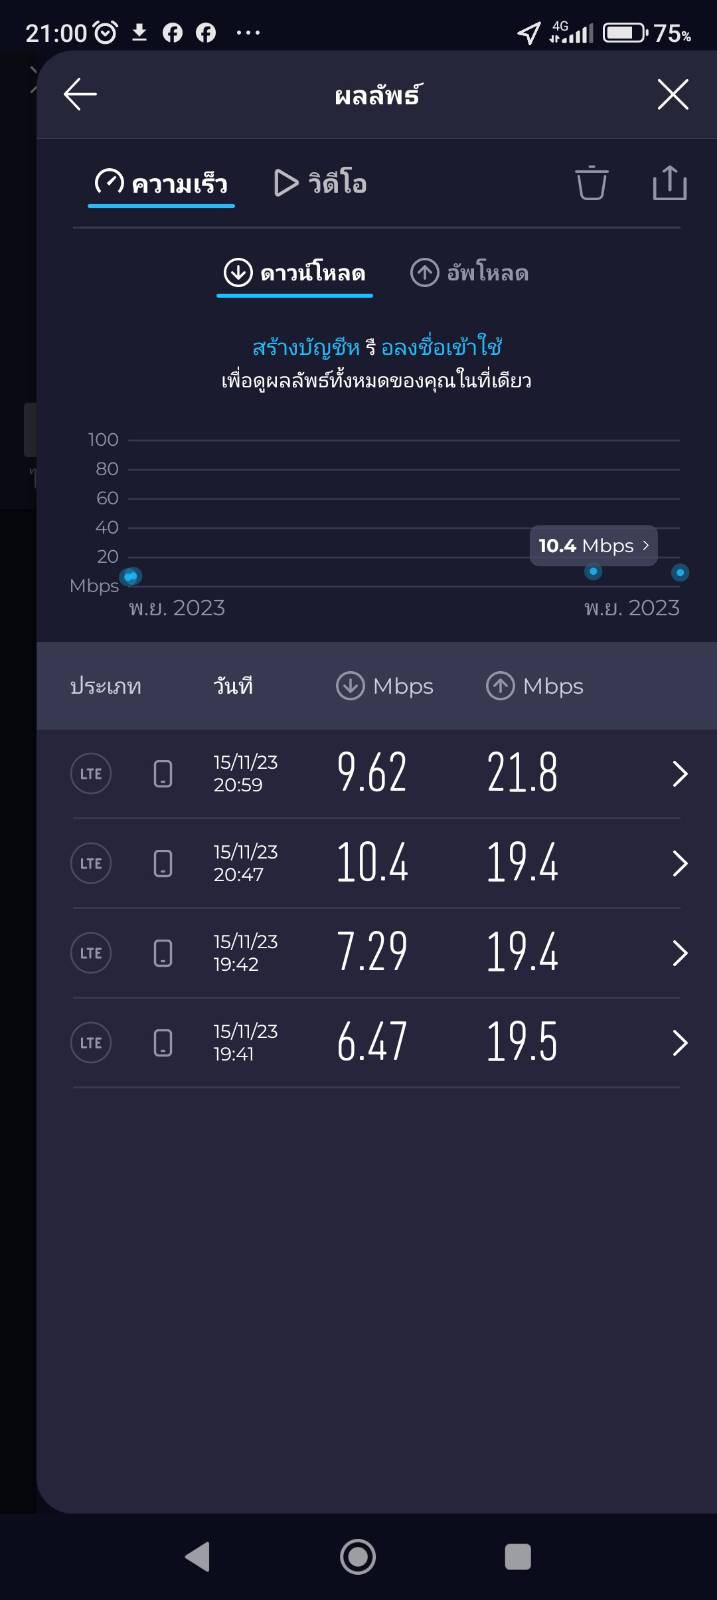Expand details of 9.62 Mbps result
This screenshot has height=1600, width=717.
click(x=680, y=774)
